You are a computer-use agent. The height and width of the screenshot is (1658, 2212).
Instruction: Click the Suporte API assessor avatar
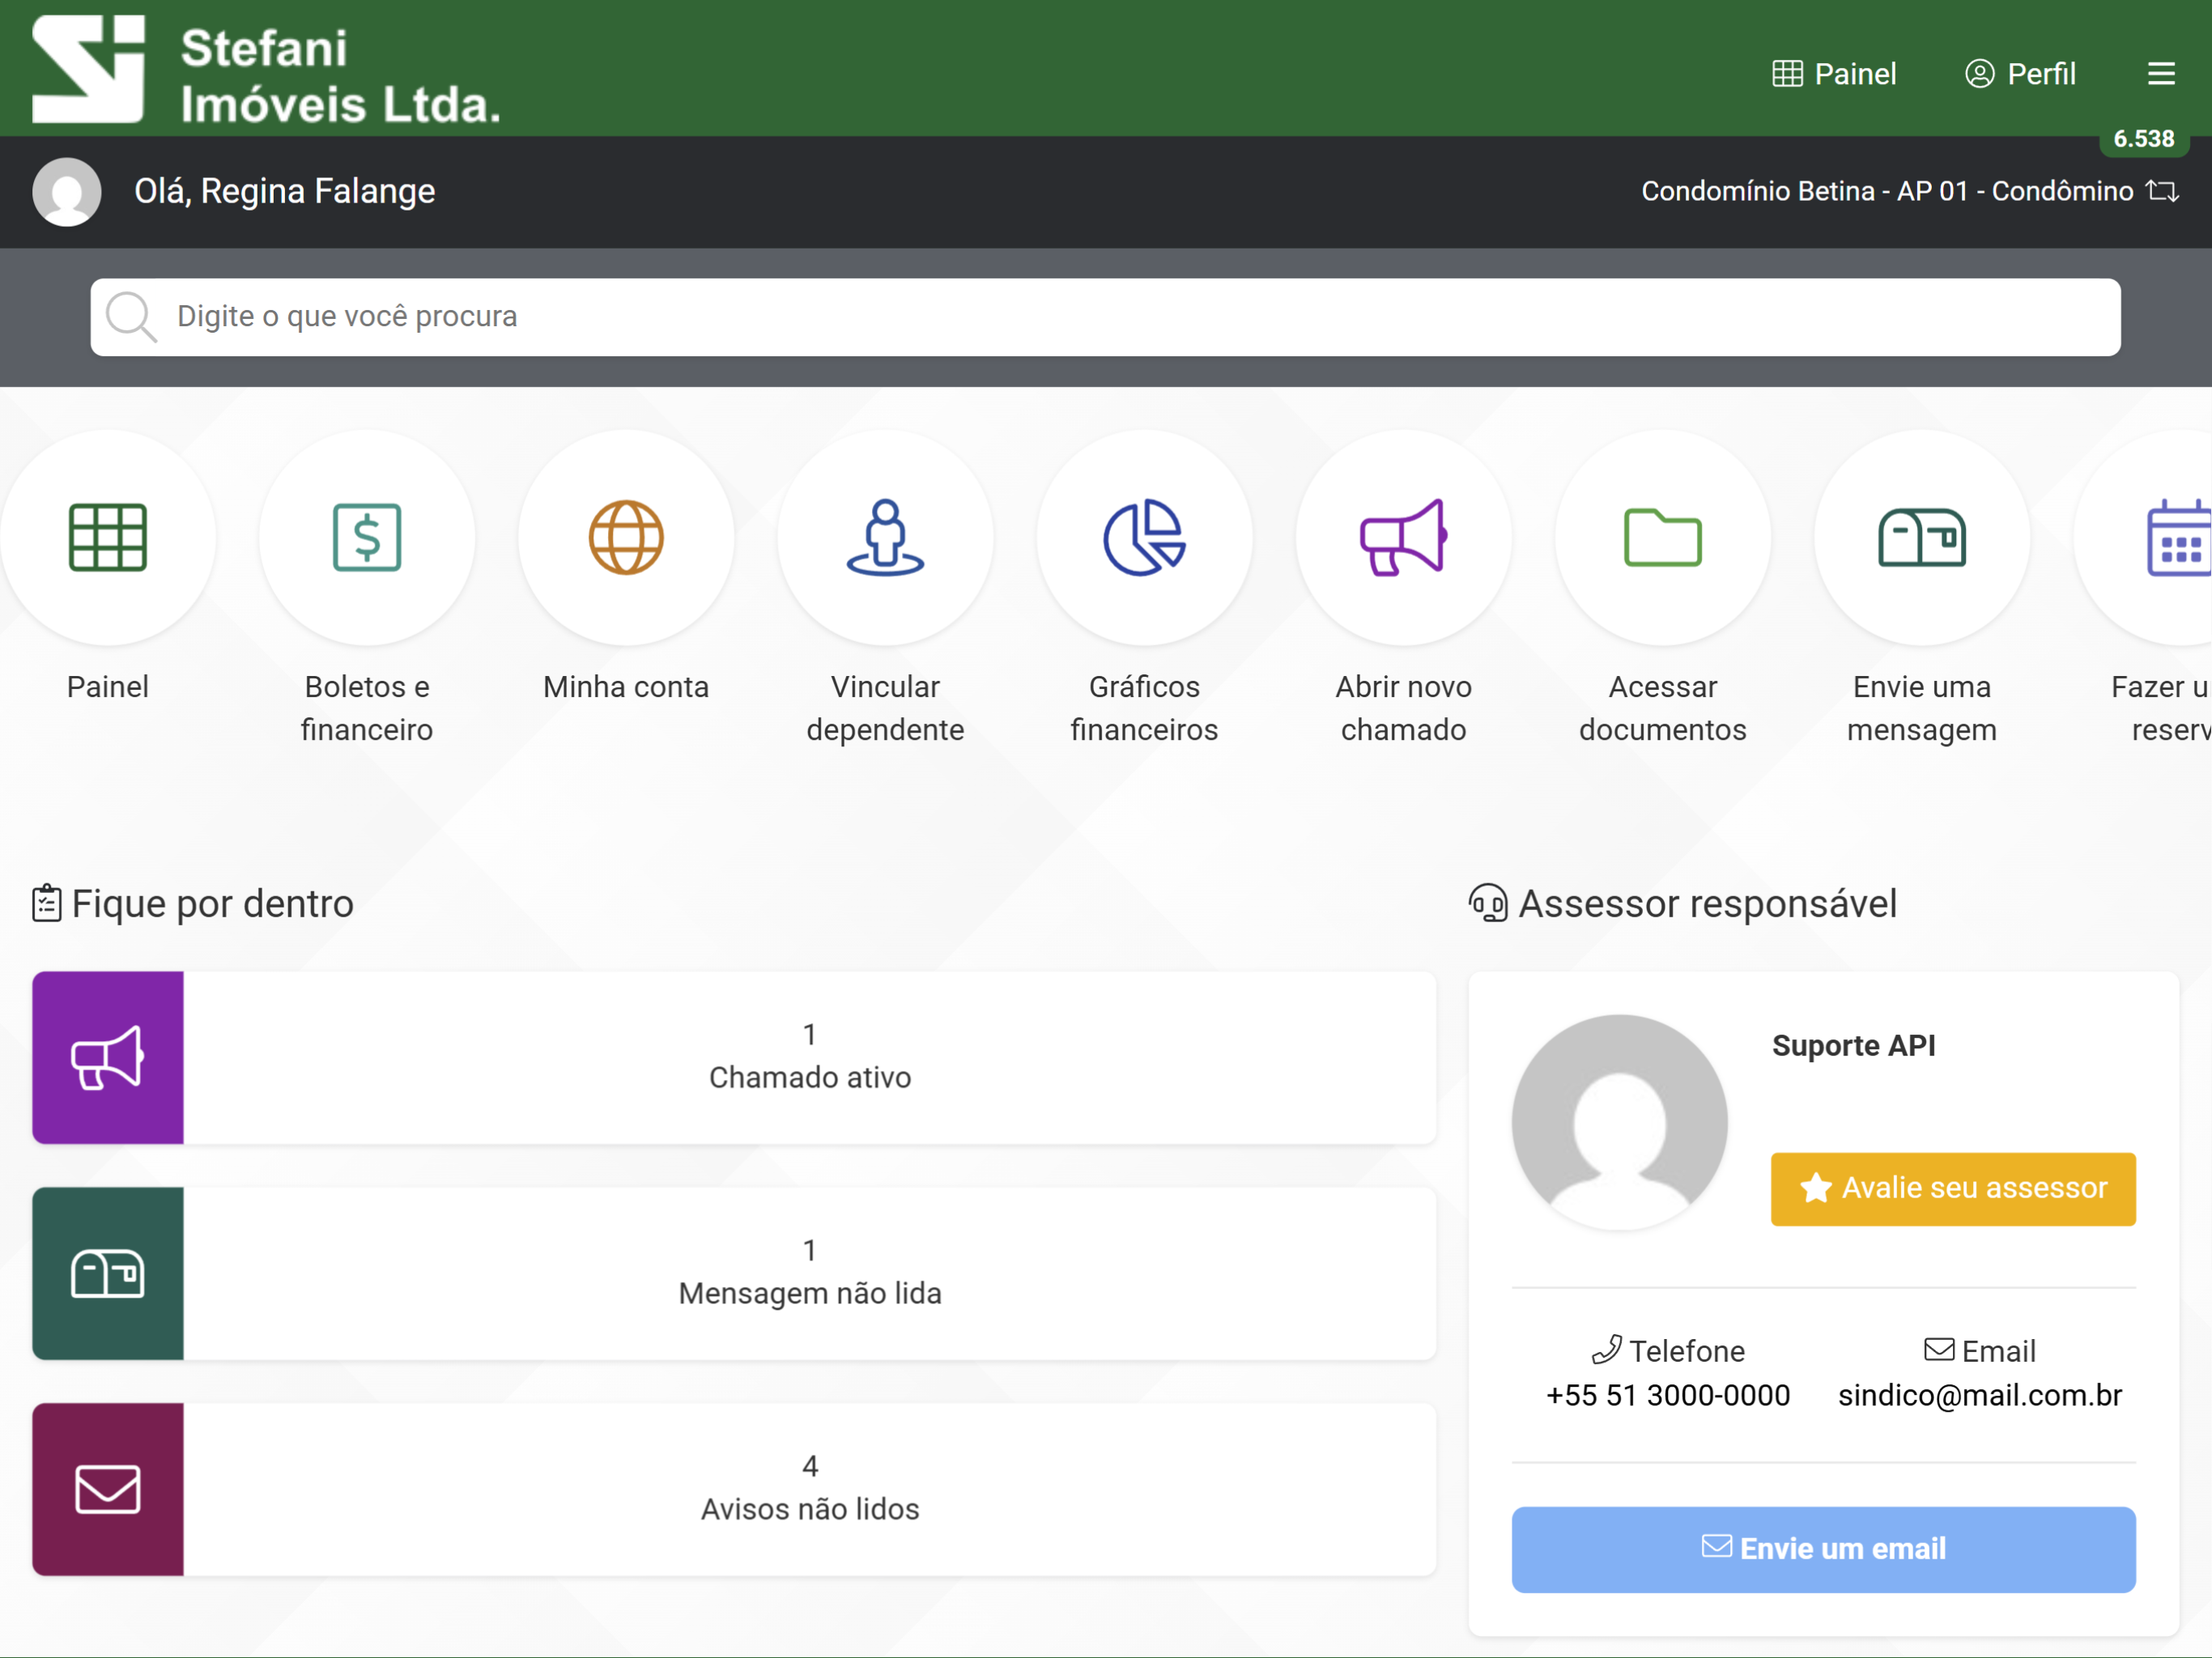[1619, 1122]
